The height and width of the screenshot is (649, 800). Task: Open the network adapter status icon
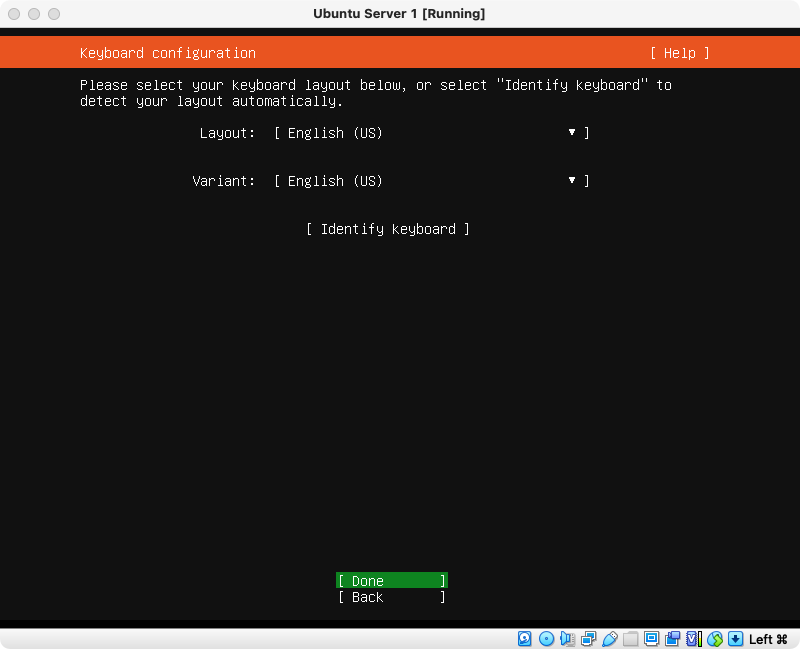click(x=588, y=638)
